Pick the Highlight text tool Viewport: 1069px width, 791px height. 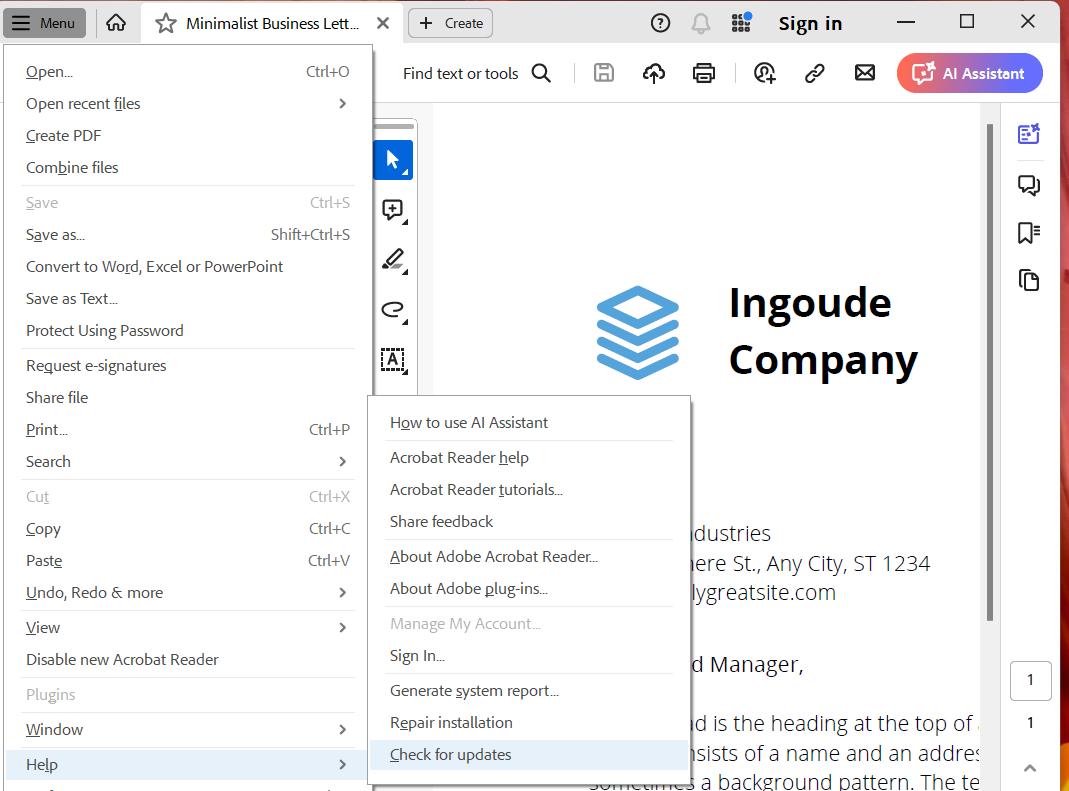click(393, 260)
